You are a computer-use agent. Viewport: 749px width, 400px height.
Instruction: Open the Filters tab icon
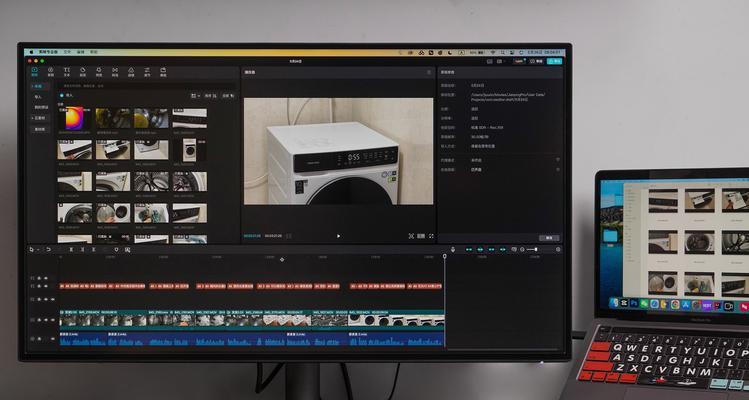tap(131, 72)
